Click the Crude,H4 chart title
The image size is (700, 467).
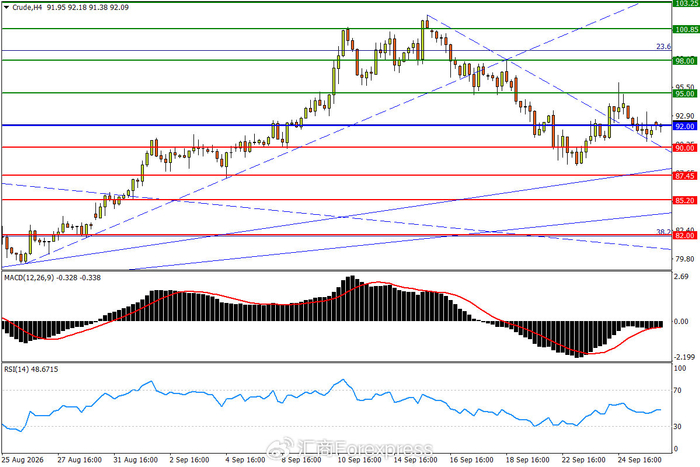[27, 8]
